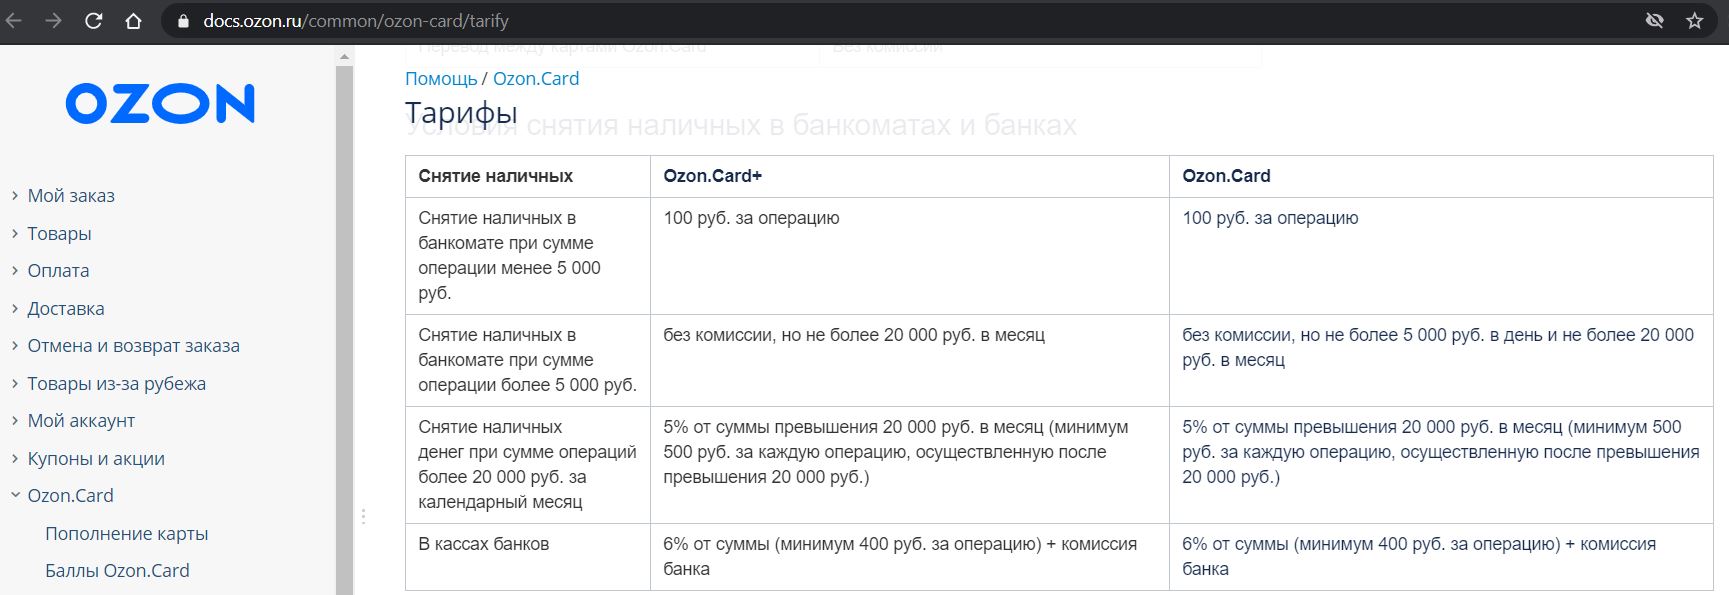Click the browser forward arrow
Screen dimensions: 1729x595
tap(54, 20)
